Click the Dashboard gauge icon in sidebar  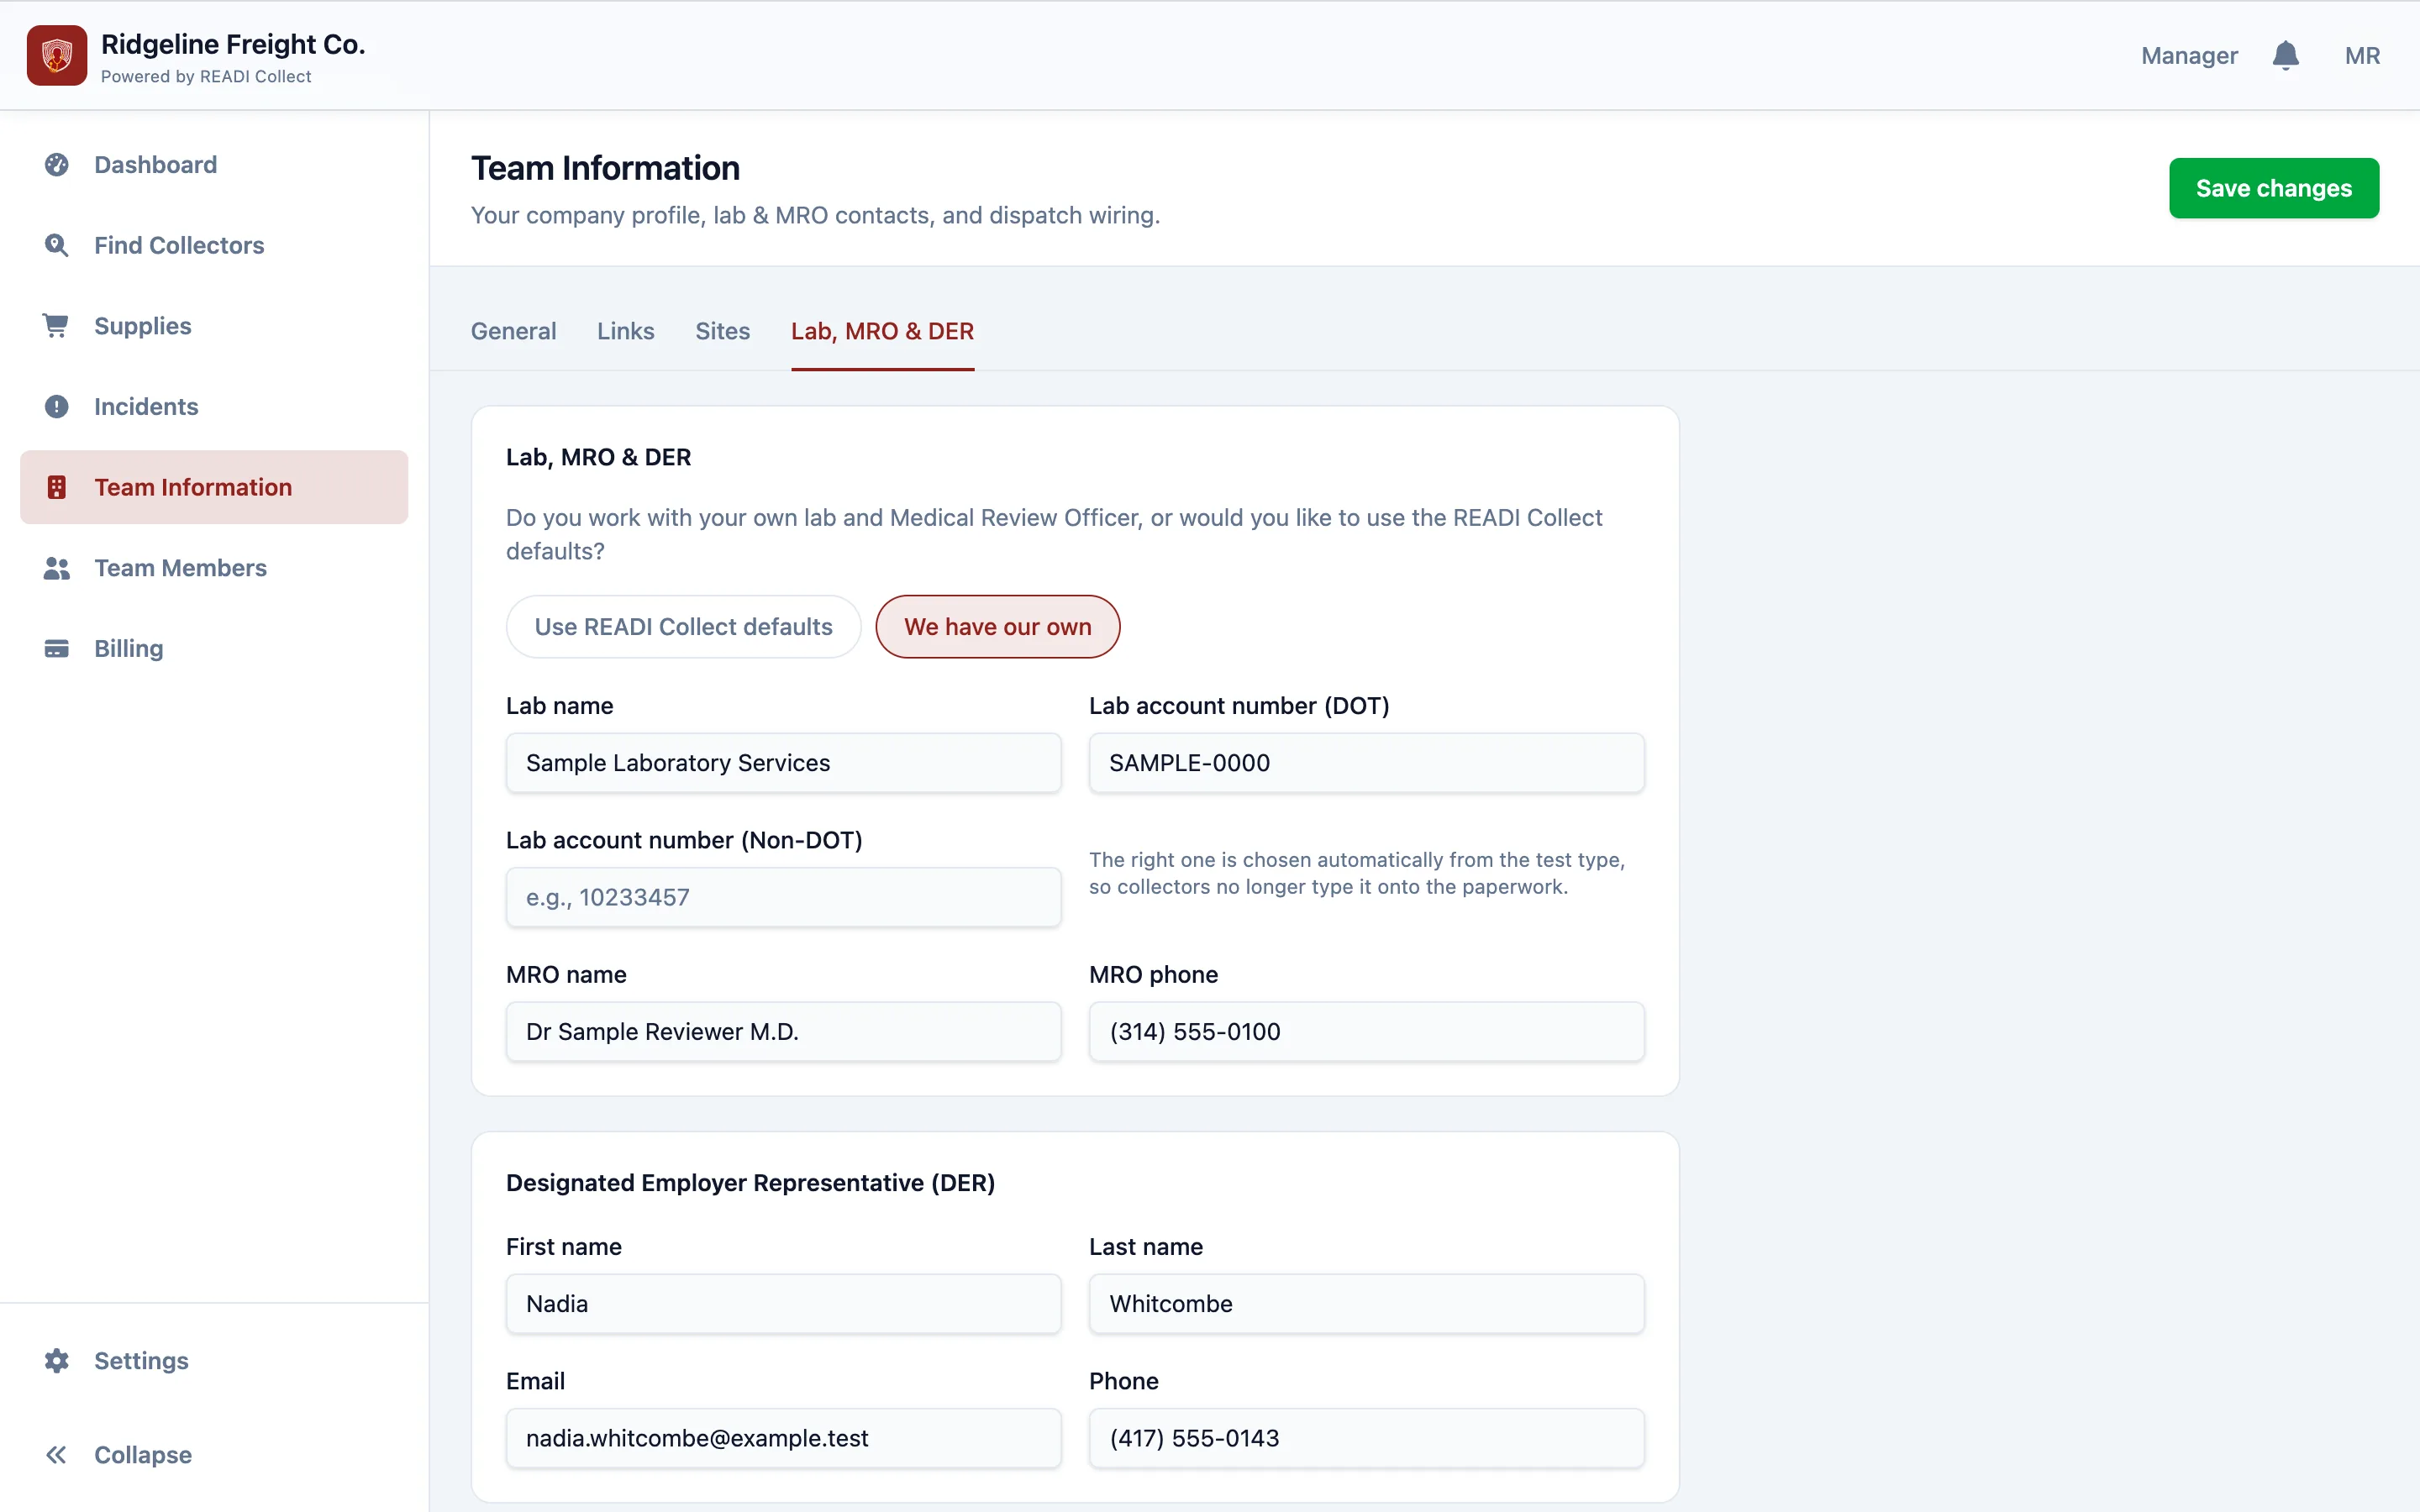click(57, 165)
